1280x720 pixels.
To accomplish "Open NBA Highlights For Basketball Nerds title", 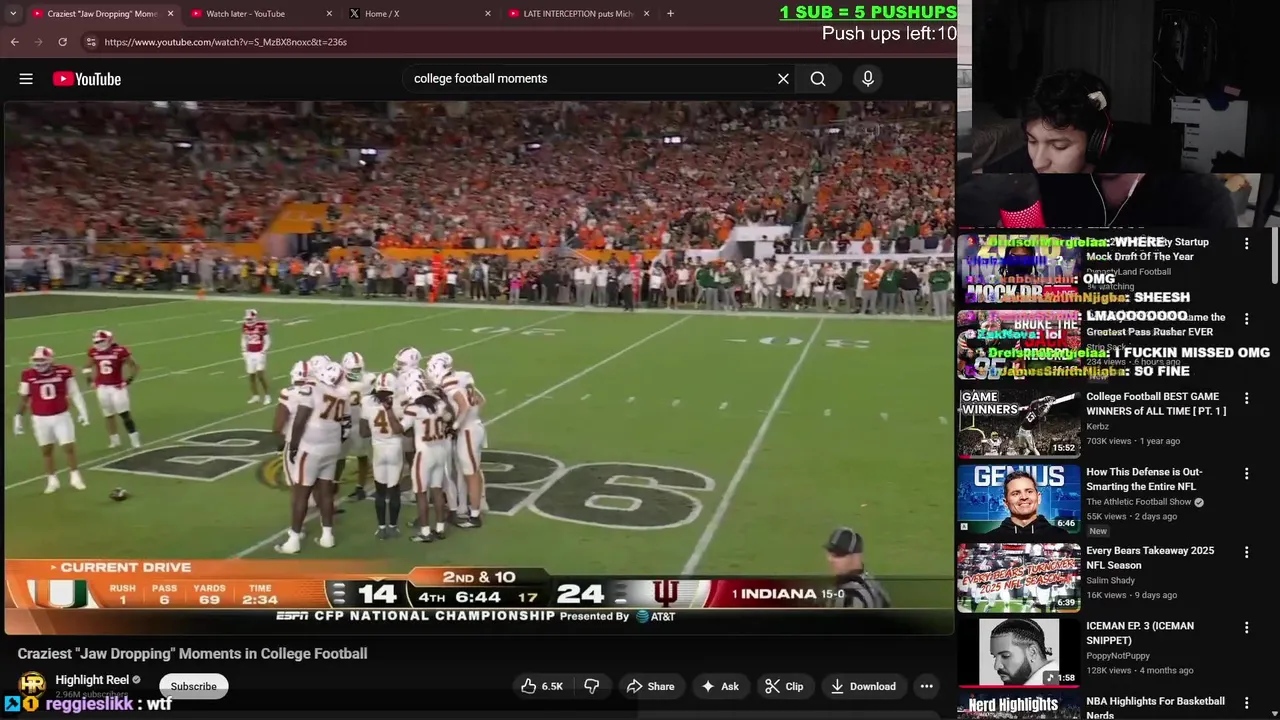I will click(x=1156, y=707).
